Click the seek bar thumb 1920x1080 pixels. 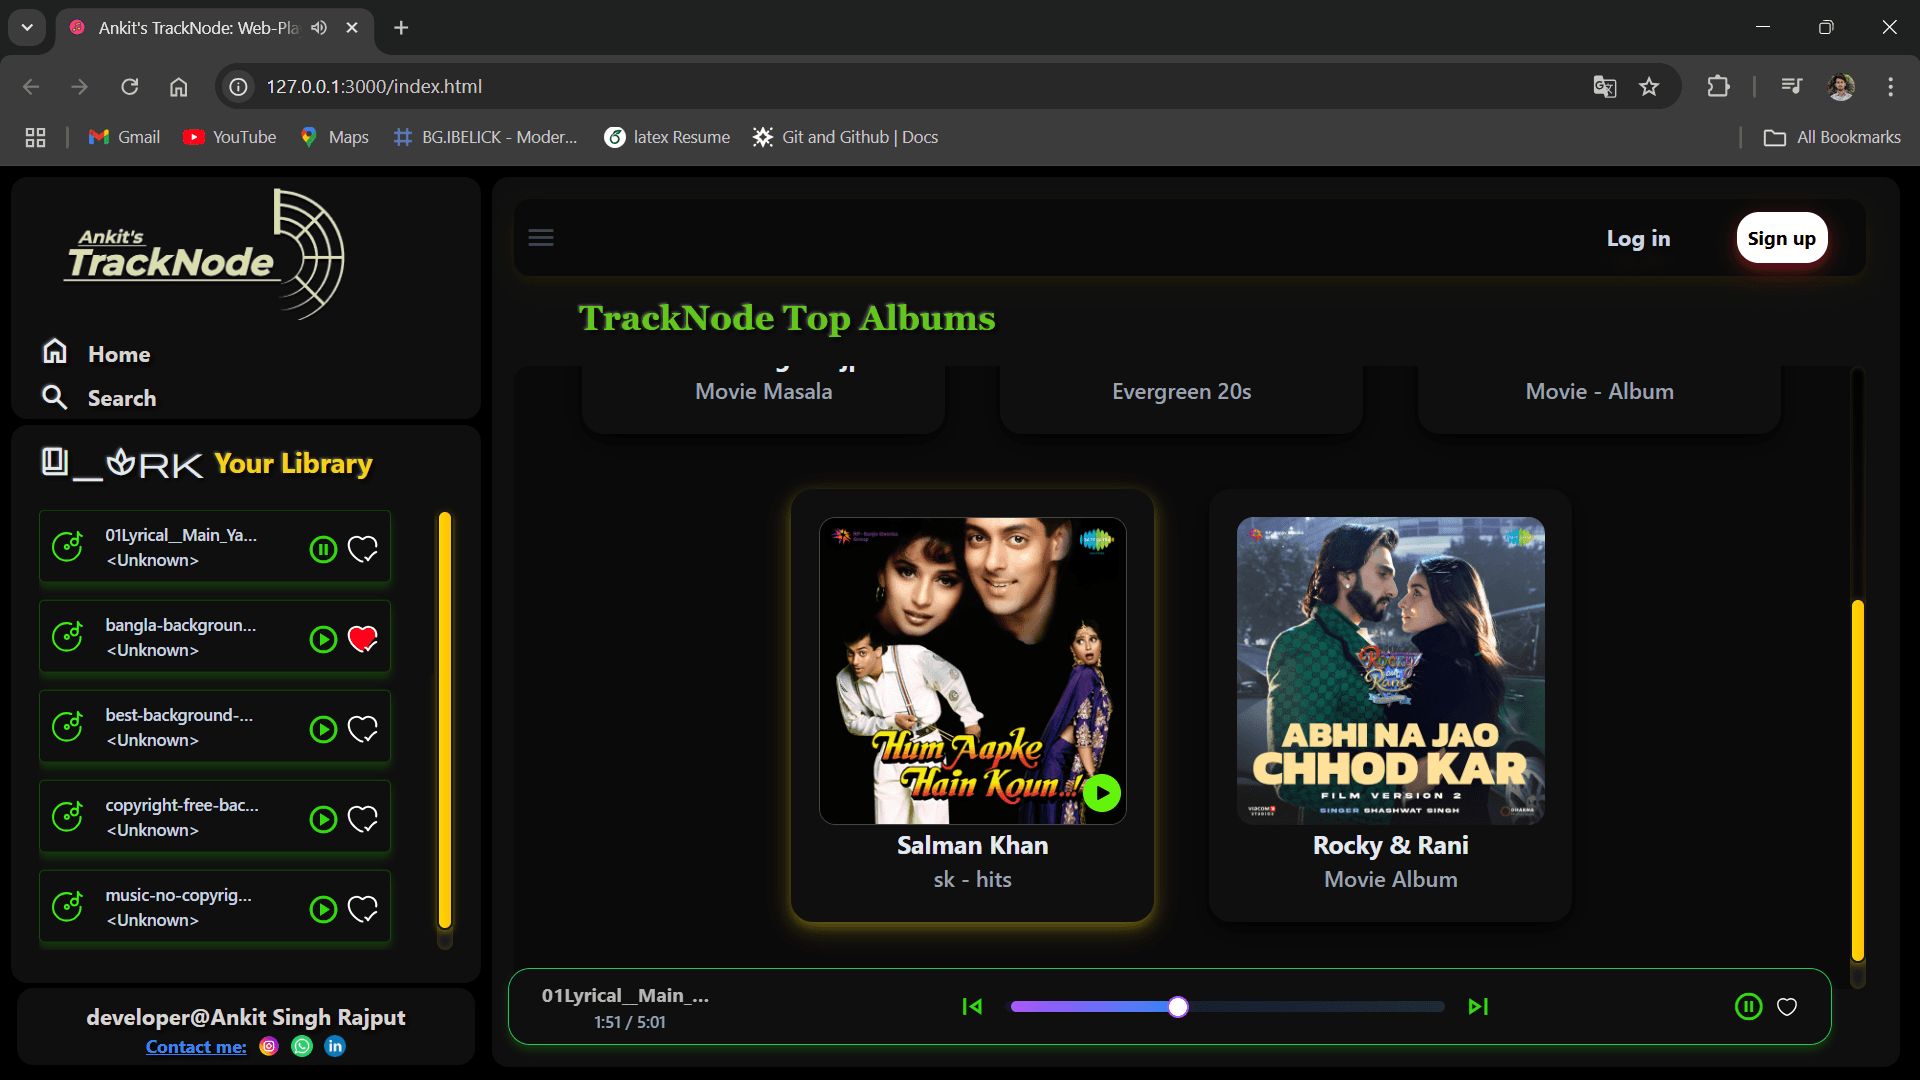[1178, 1007]
